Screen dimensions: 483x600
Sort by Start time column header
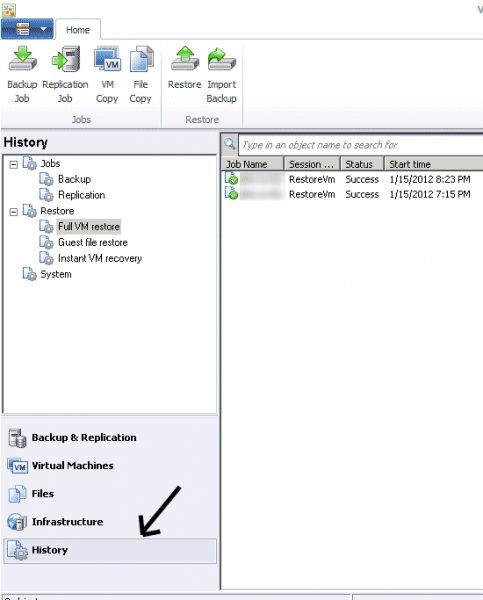pos(434,165)
